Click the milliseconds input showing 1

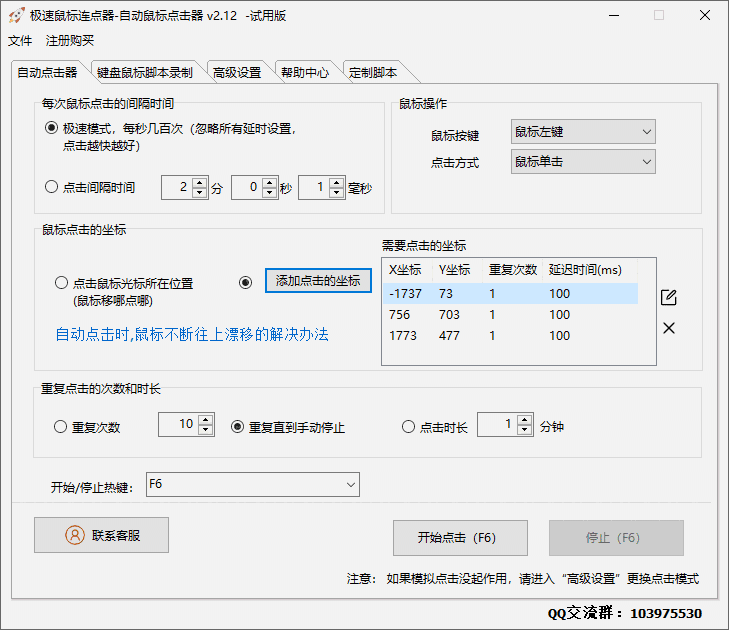pyautogui.click(x=314, y=187)
